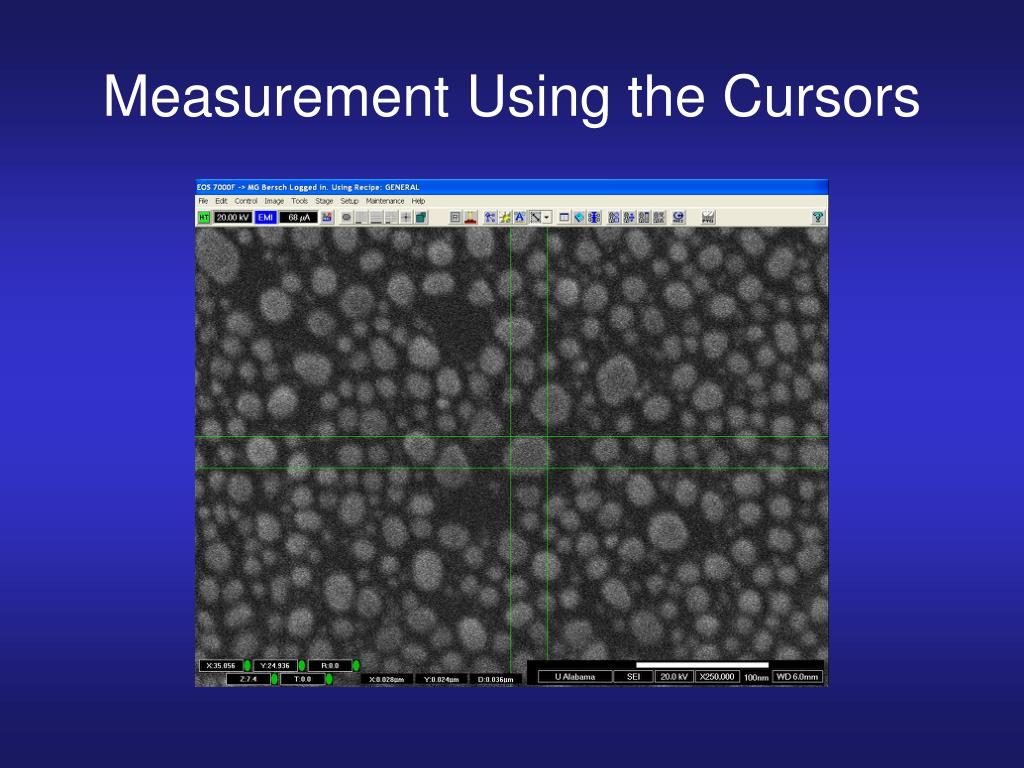Click the green indicator beside R:0.0

pos(356,665)
